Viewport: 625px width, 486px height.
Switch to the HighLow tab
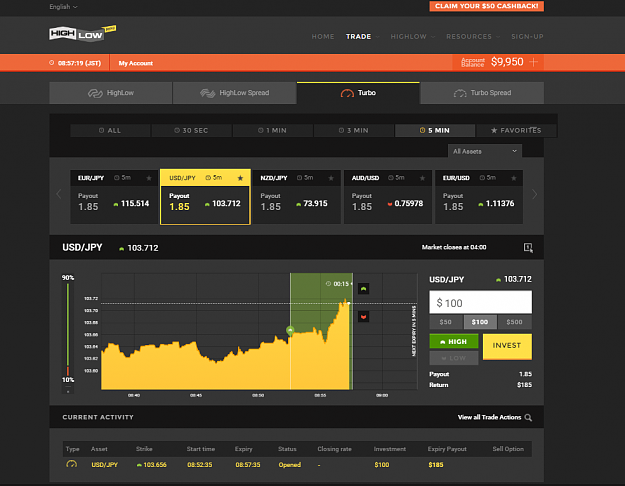110,93
